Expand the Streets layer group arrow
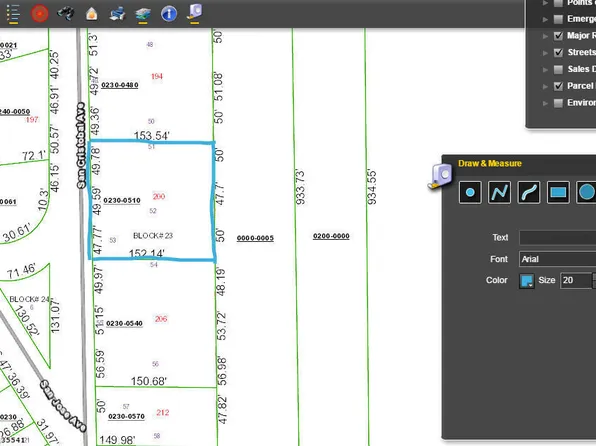The width and height of the screenshot is (596, 446). point(545,53)
